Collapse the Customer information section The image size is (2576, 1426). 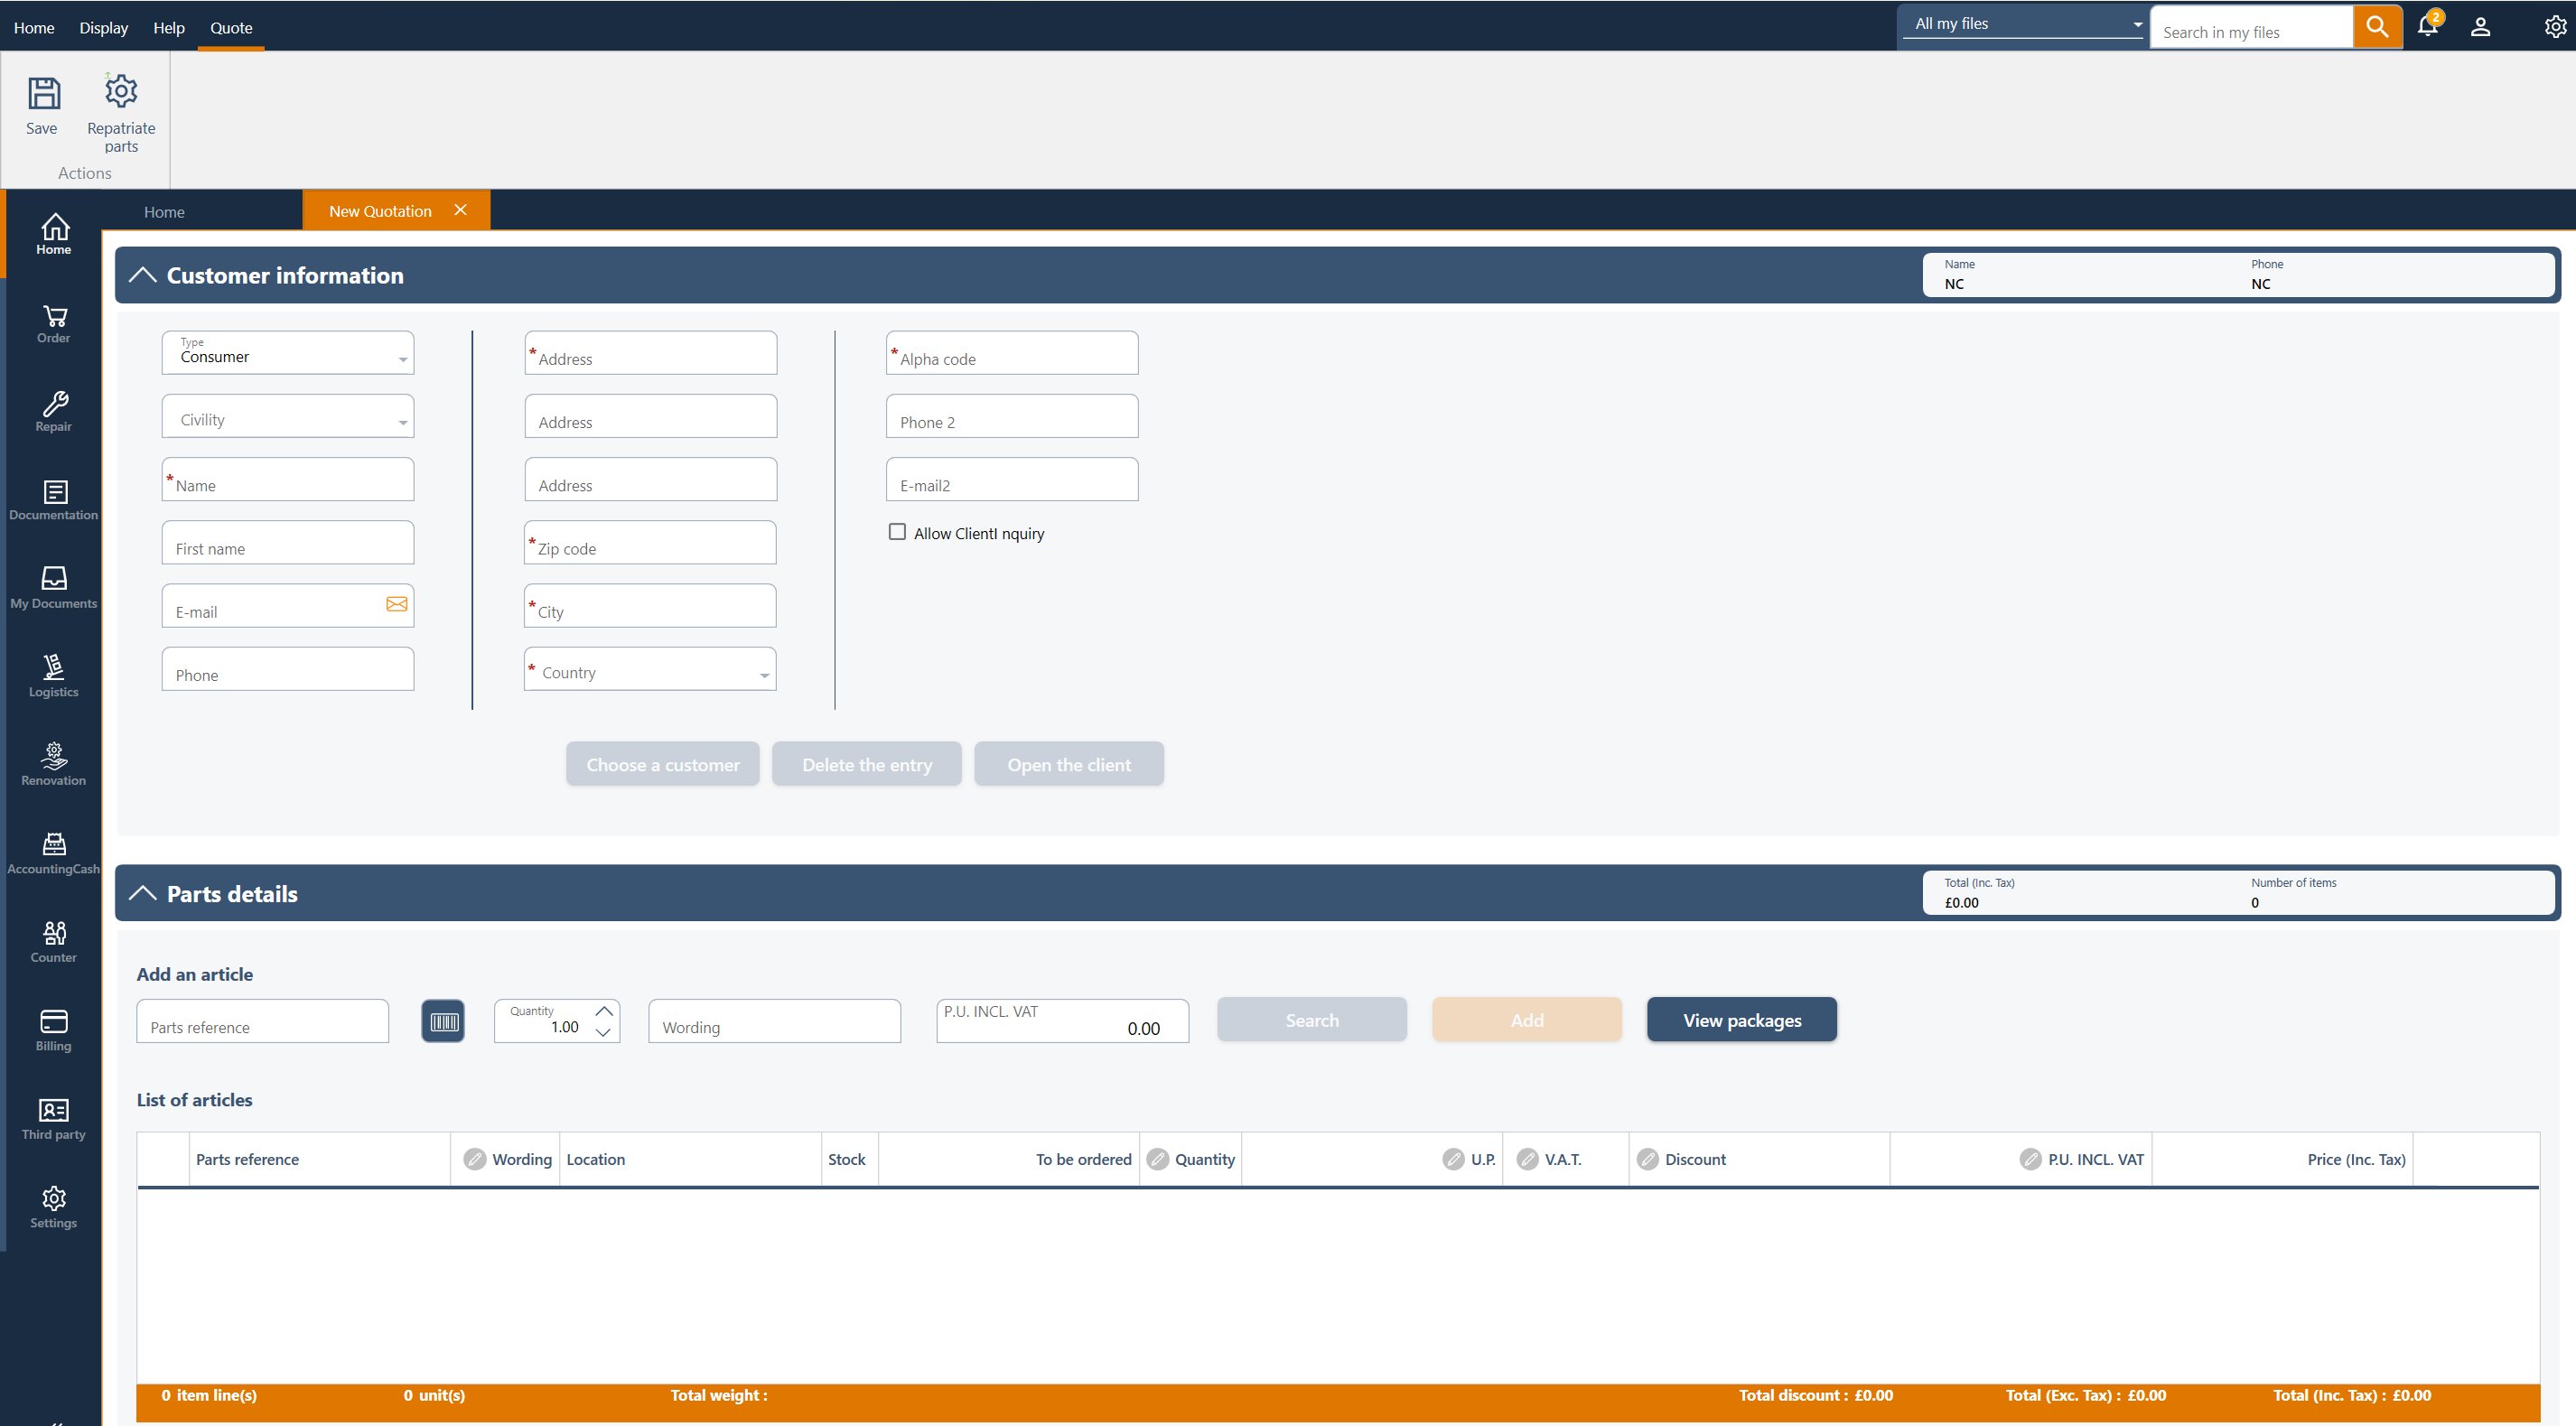pos(143,275)
